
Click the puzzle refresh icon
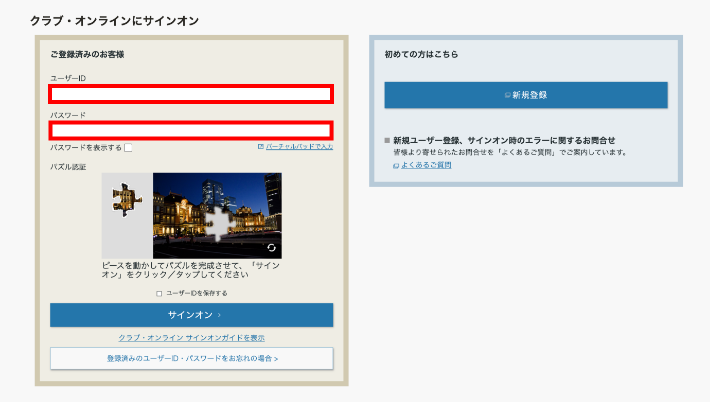point(271,247)
